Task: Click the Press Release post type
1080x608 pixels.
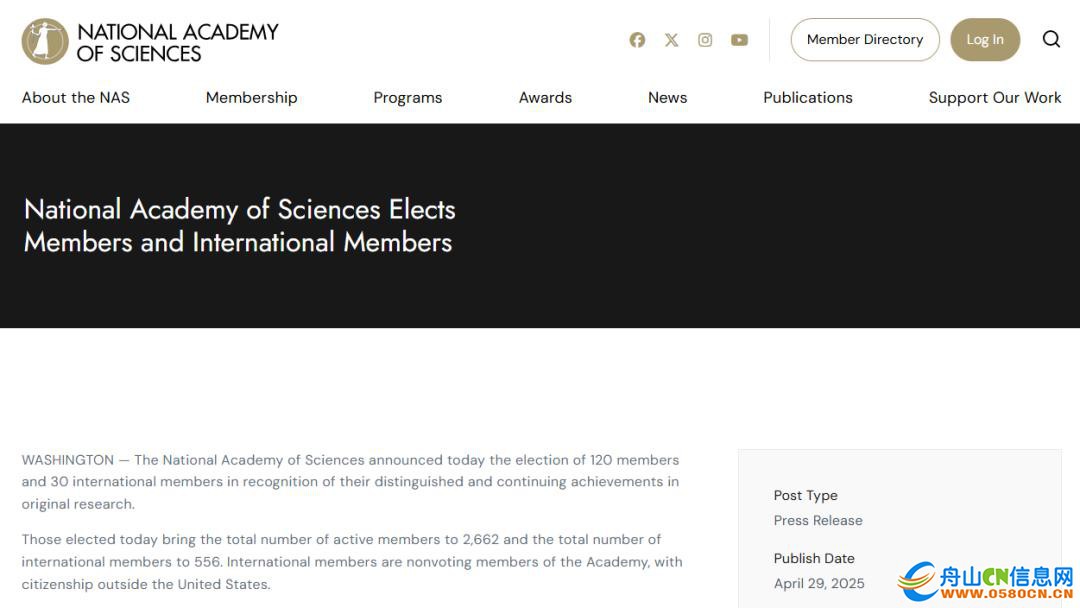Action: [818, 521]
